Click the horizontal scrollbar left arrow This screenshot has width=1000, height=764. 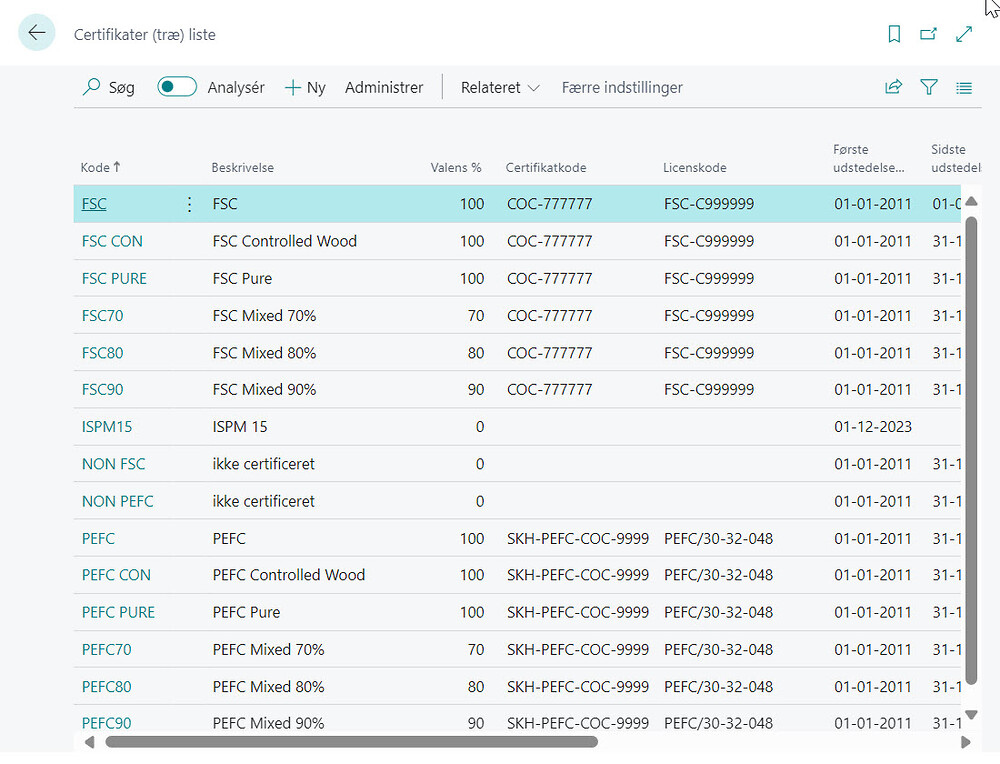click(89, 742)
